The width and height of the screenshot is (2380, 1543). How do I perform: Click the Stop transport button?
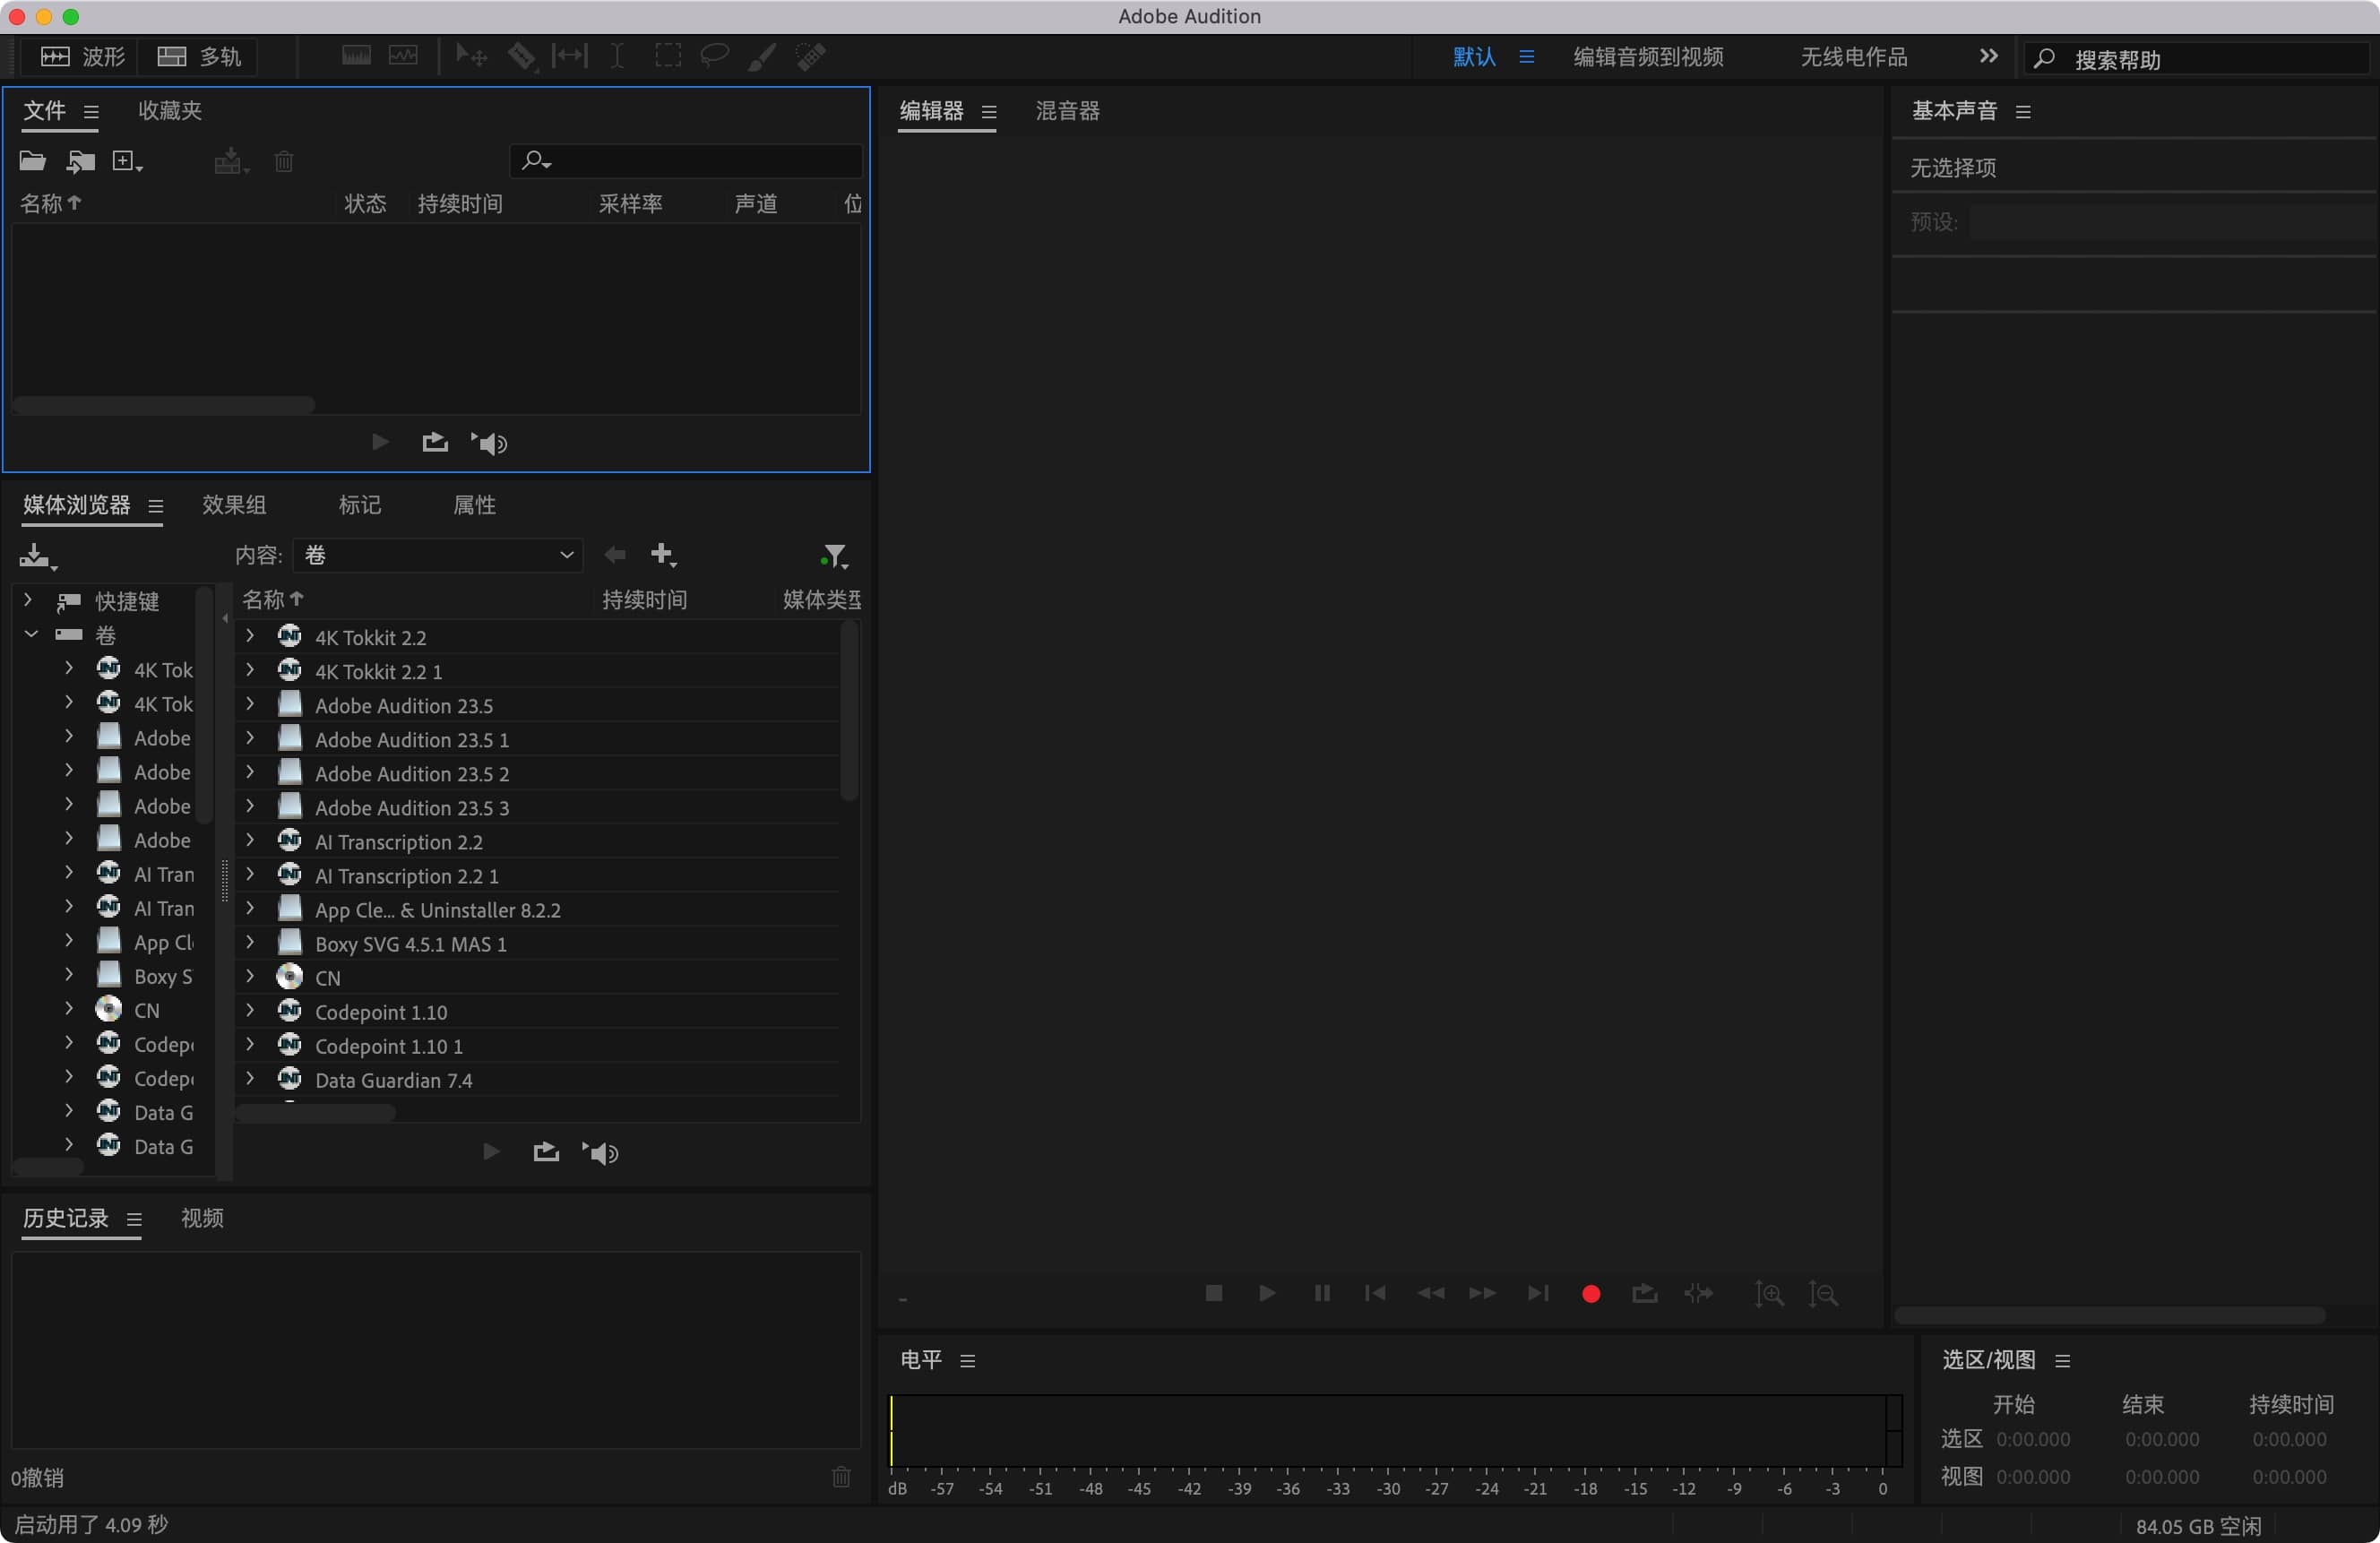tap(1214, 1294)
